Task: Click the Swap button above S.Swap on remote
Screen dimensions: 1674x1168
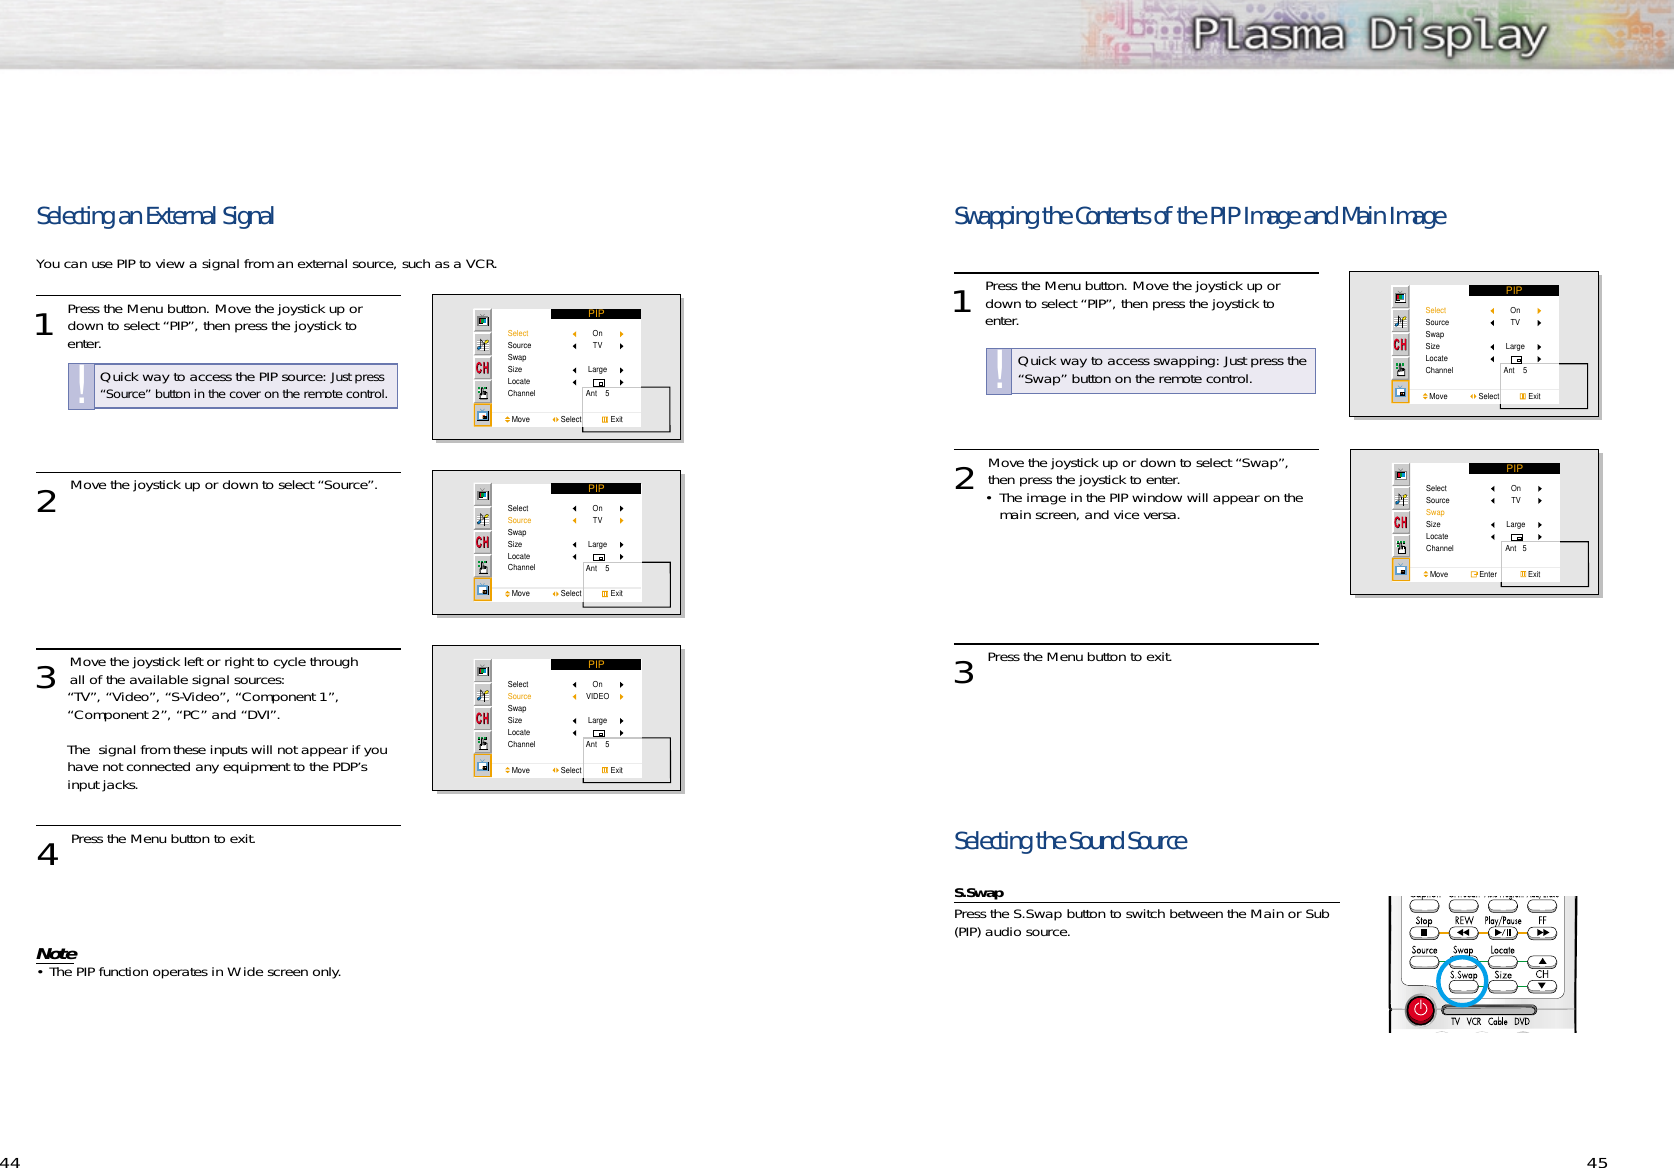Action: [1463, 962]
